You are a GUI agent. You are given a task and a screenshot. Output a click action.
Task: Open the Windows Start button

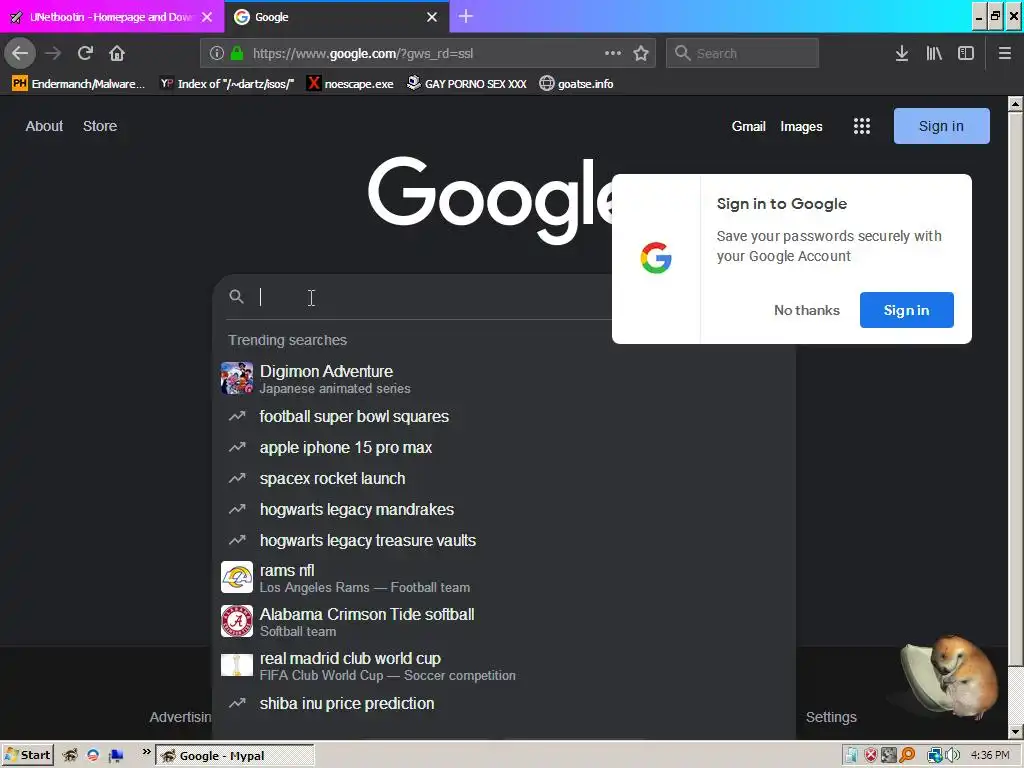[x=27, y=756]
